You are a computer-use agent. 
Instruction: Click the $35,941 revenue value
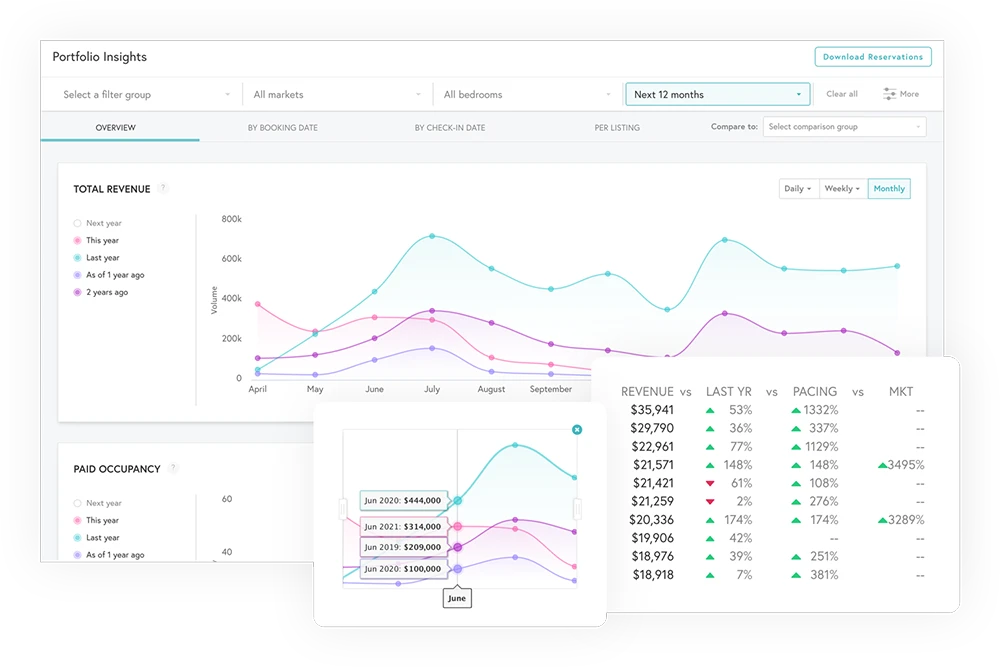652,410
